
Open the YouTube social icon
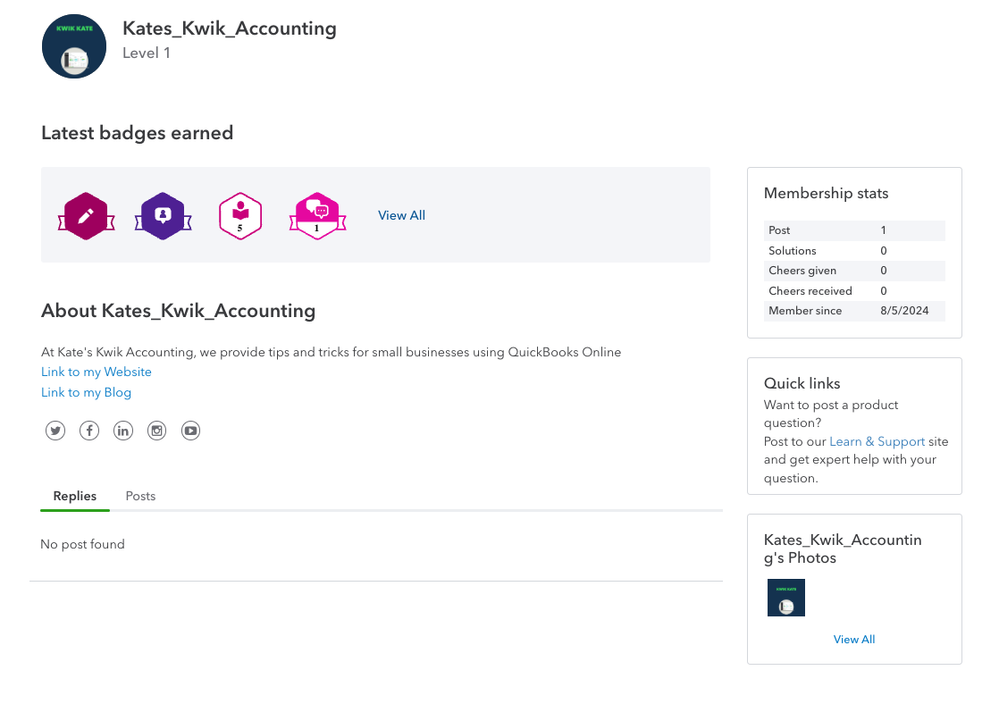(x=191, y=430)
